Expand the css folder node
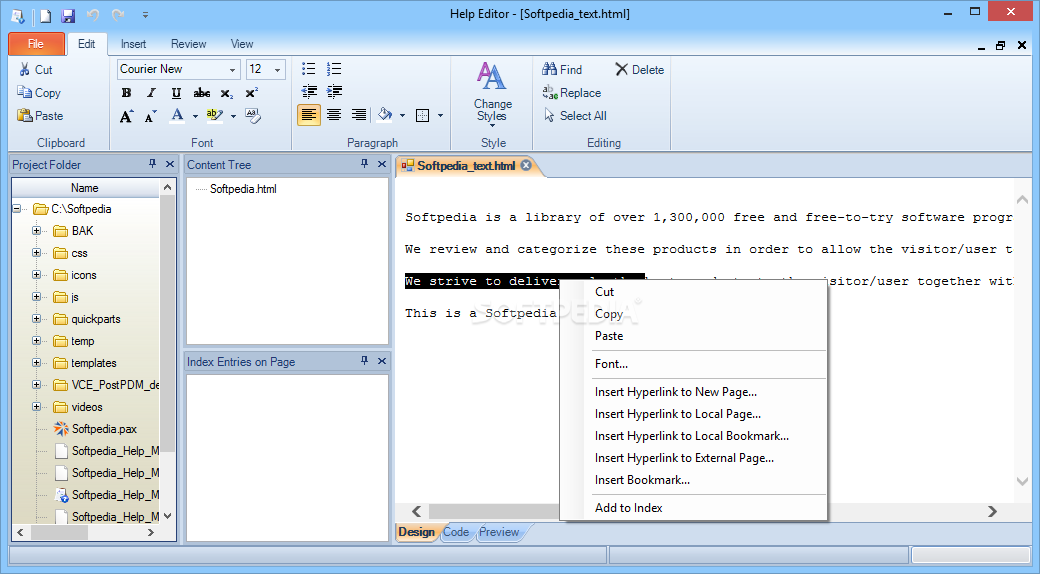This screenshot has height=574, width=1040. (x=36, y=253)
